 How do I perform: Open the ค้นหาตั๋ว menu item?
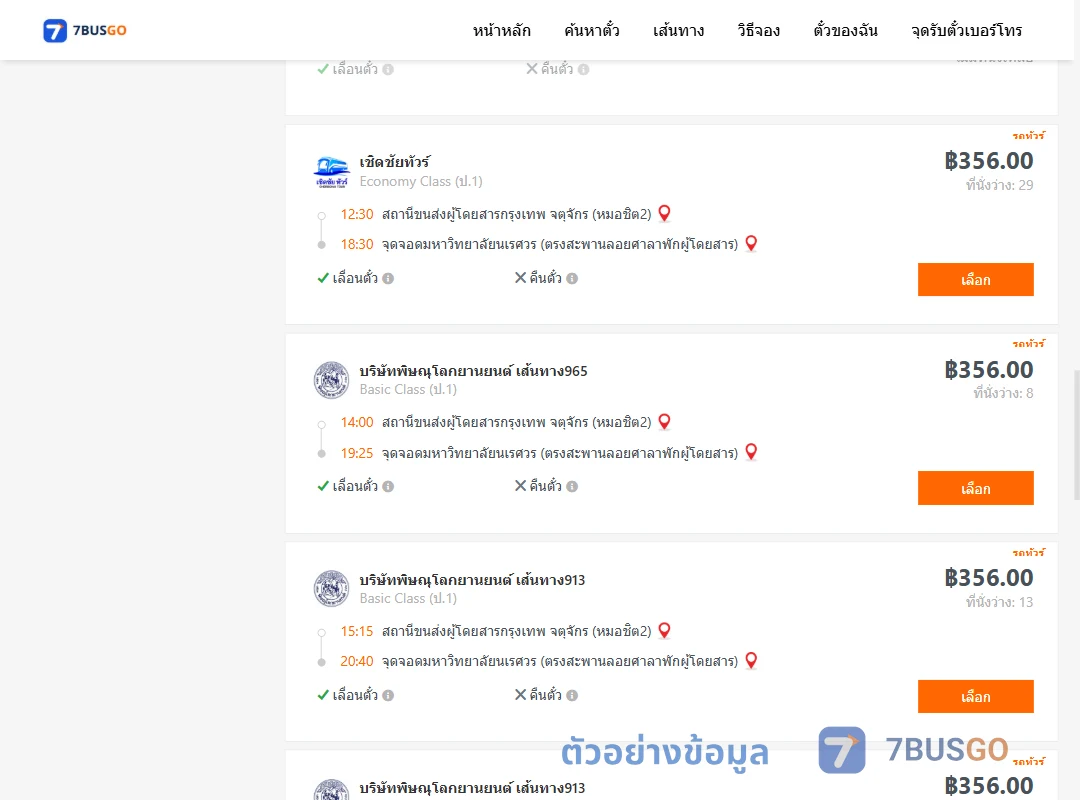(592, 30)
